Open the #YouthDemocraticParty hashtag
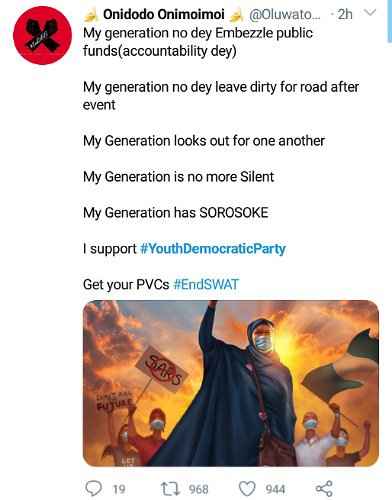The height and width of the screenshot is (500, 392). point(213,249)
